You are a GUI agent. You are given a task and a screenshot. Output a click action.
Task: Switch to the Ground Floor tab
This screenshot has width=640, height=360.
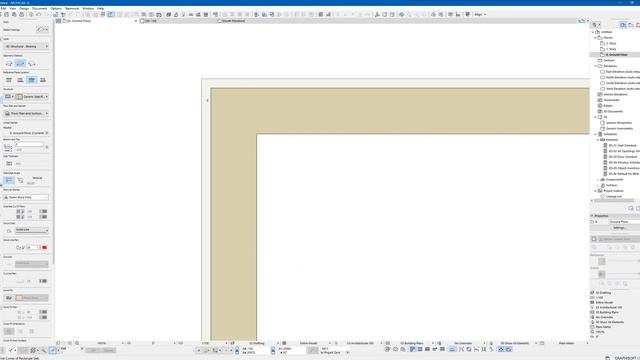100,20
